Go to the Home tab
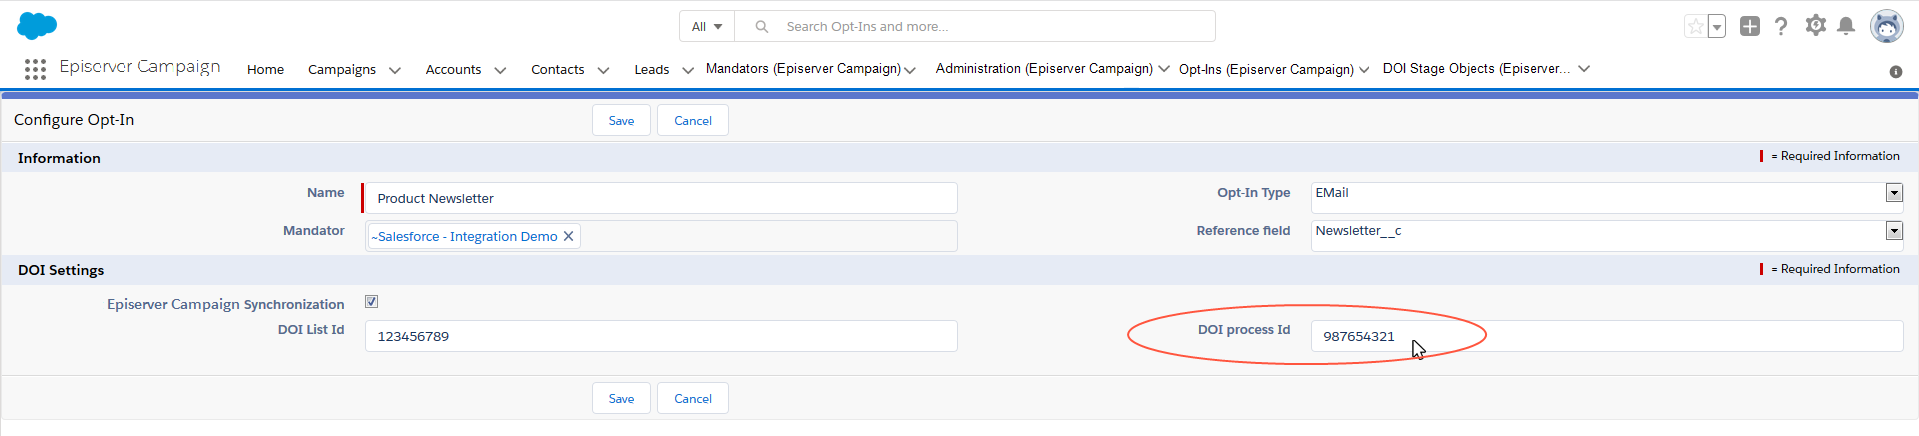 (x=265, y=69)
